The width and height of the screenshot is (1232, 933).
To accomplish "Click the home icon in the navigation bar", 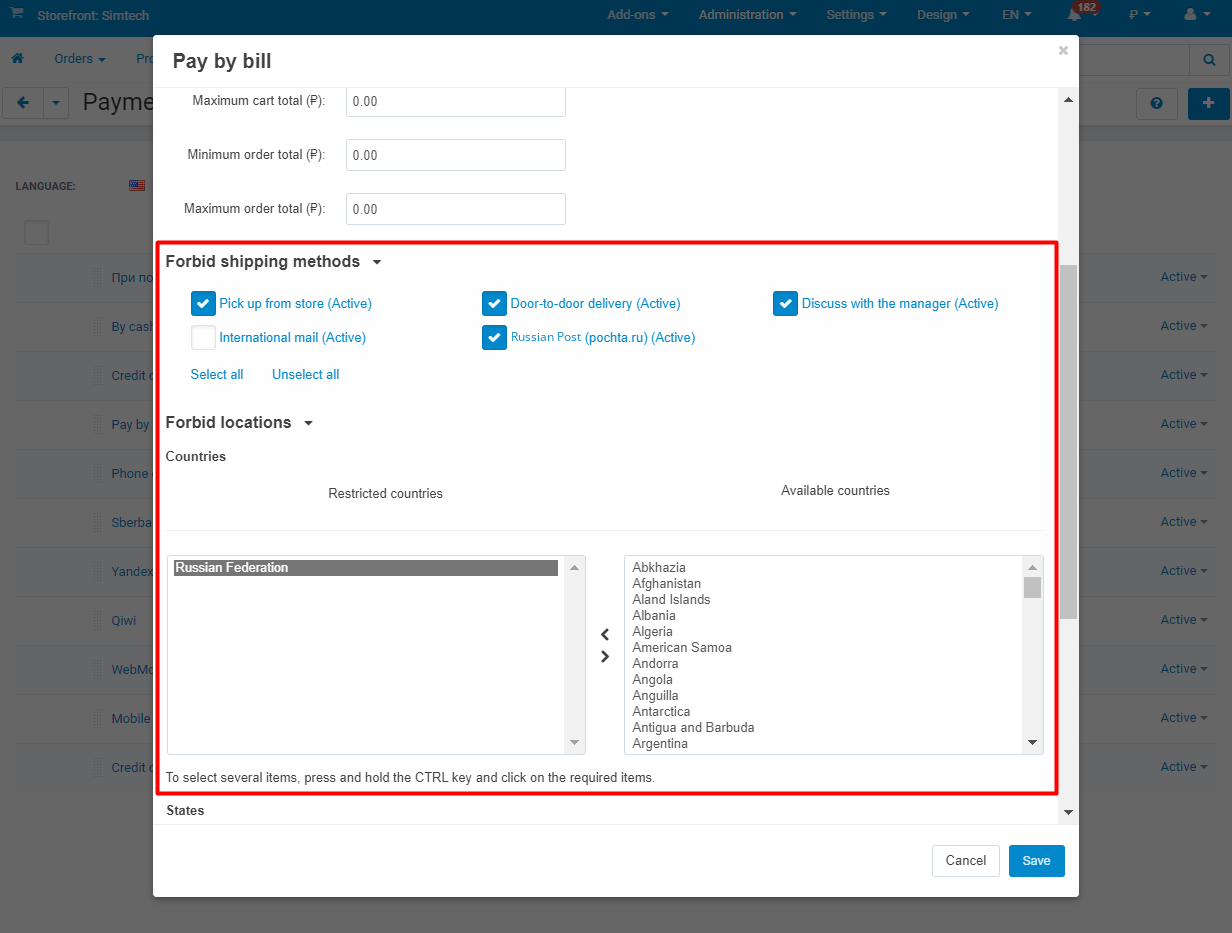I will (17, 59).
